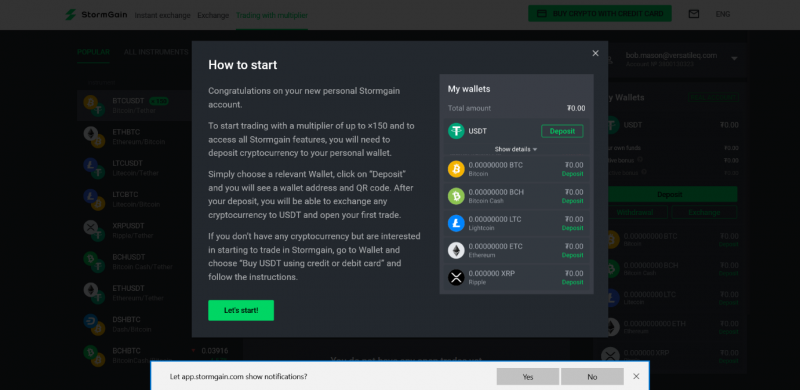
Task: Select the DSHBTC Dash/Bitcoin row
Action: click(135, 324)
